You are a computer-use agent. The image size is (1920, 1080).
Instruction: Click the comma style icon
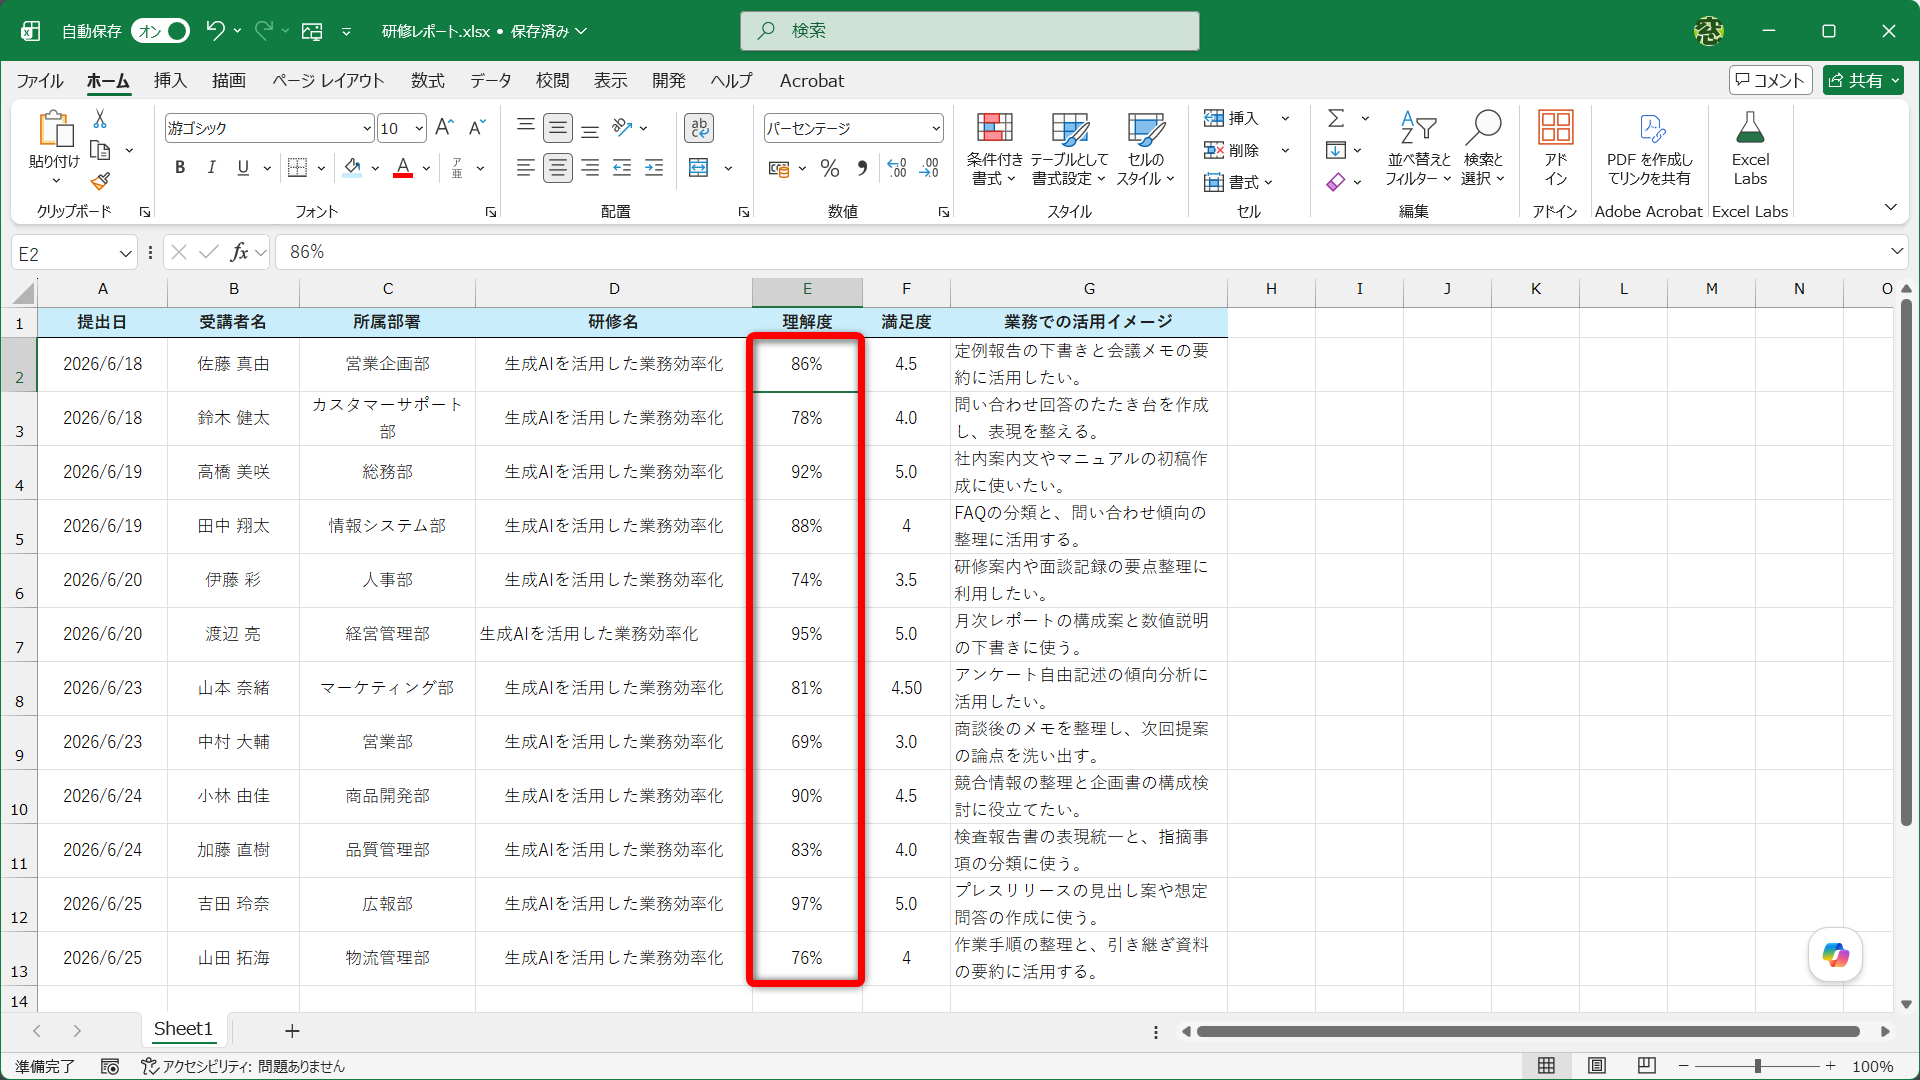(862, 168)
